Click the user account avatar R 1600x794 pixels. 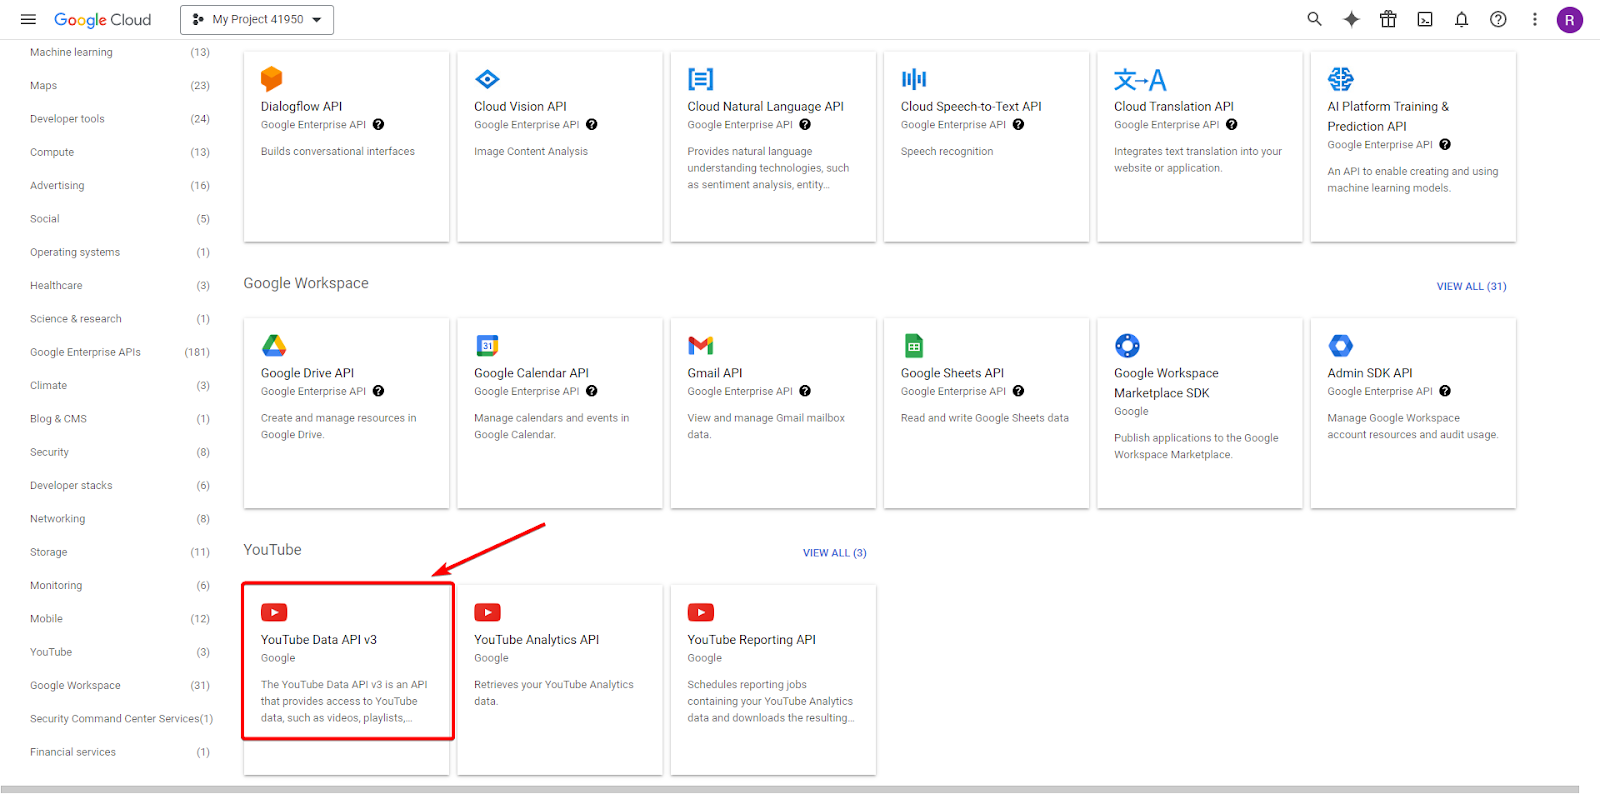coord(1569,20)
